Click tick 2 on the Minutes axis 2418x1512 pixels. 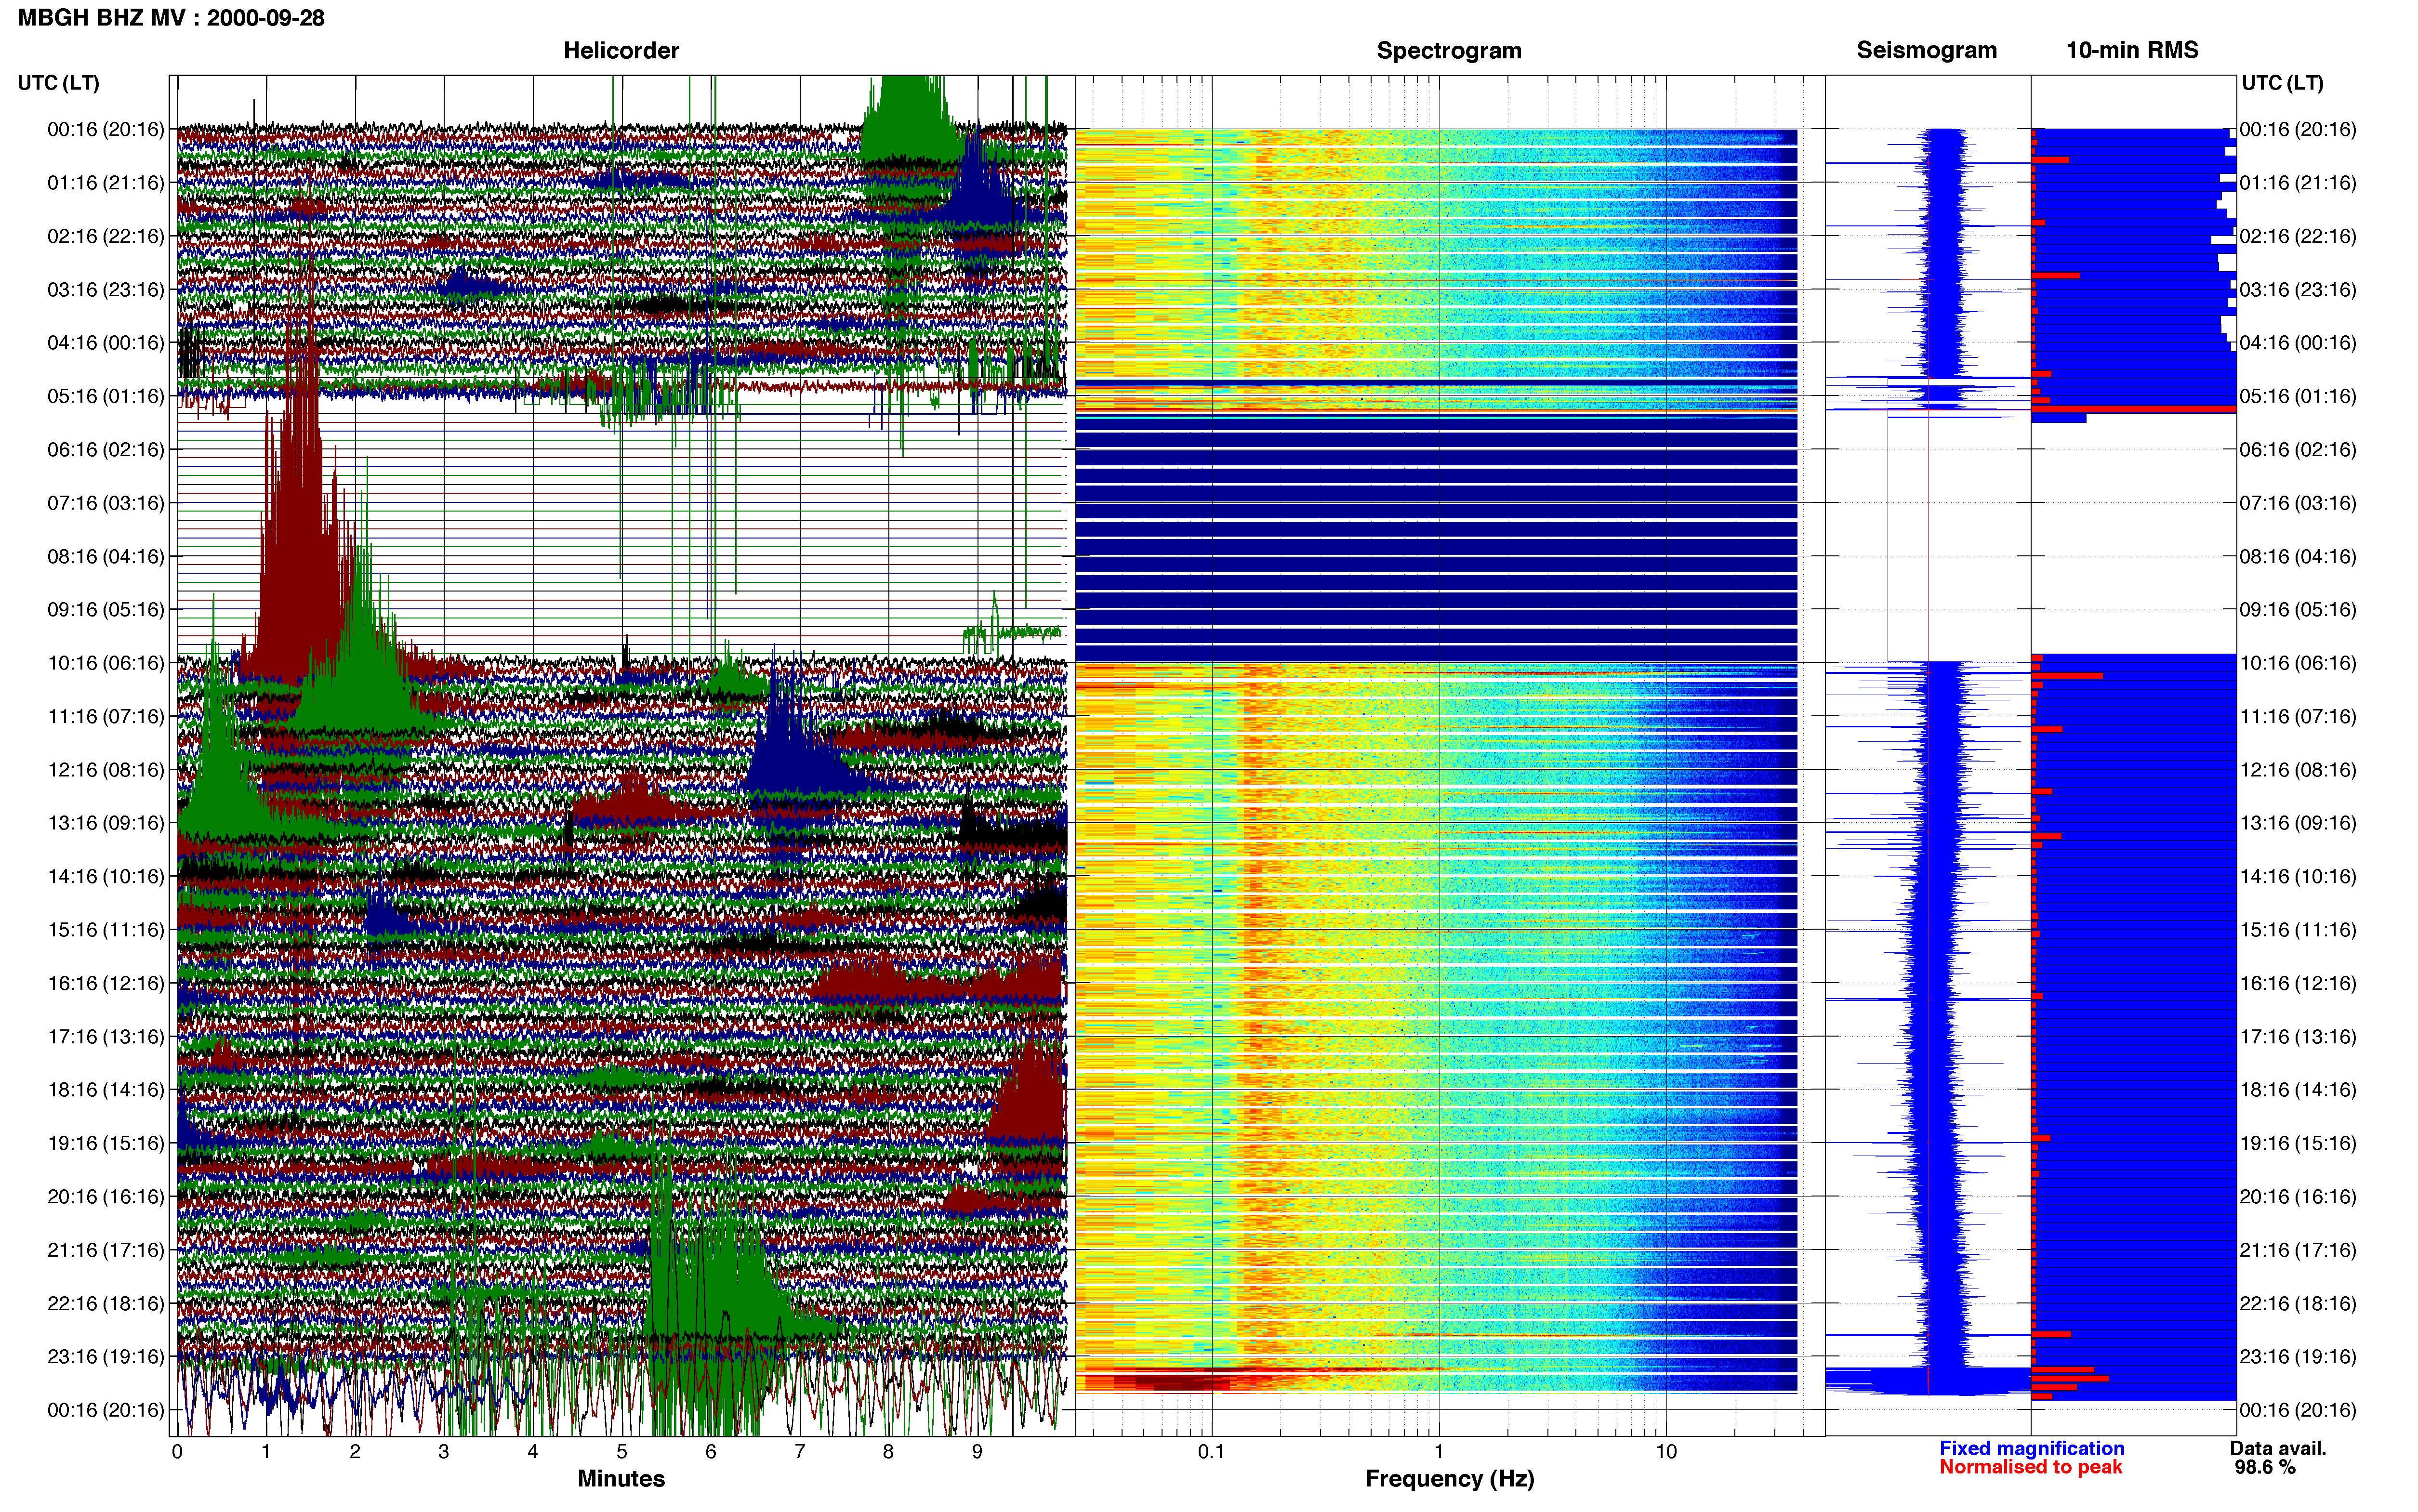coord(355,1452)
